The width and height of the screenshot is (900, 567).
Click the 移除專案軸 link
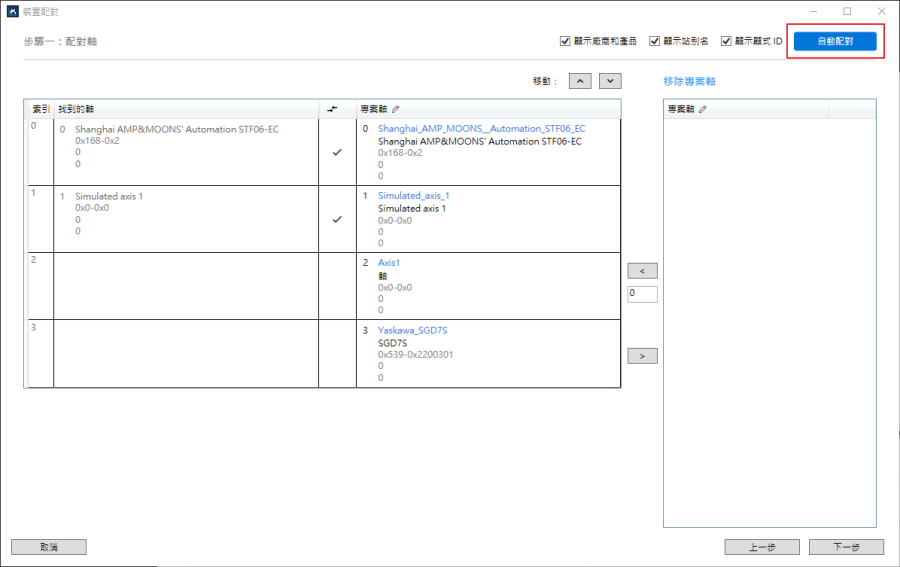click(689, 81)
